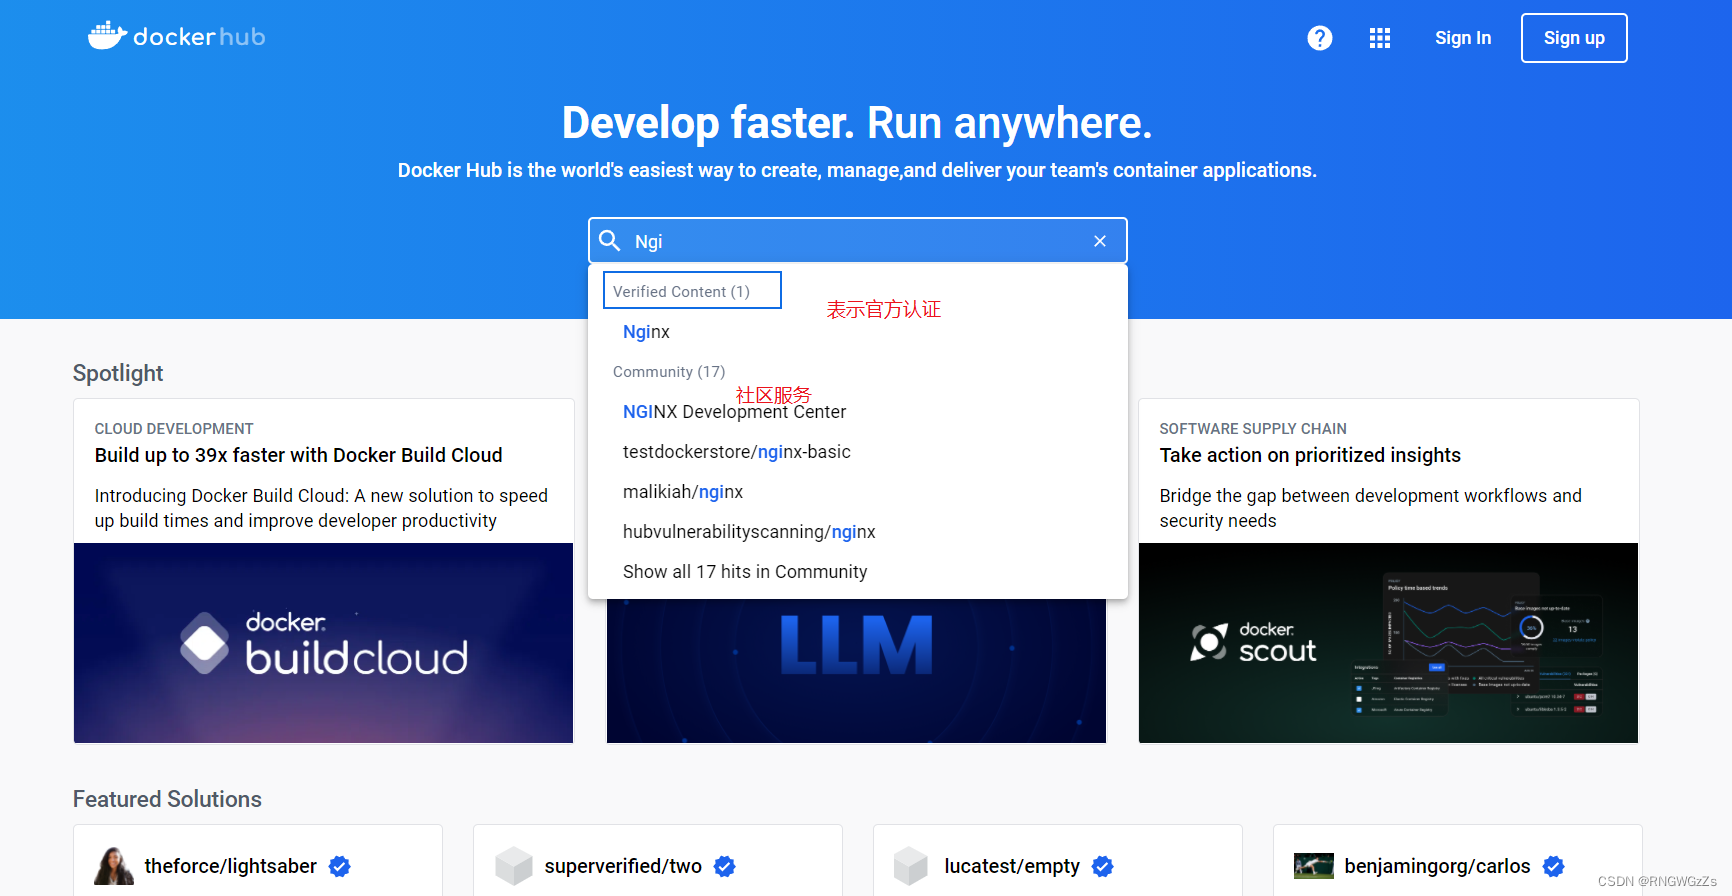Click the CLOUD DEVELOPMENT category label
The width and height of the screenshot is (1732, 896).
point(174,428)
